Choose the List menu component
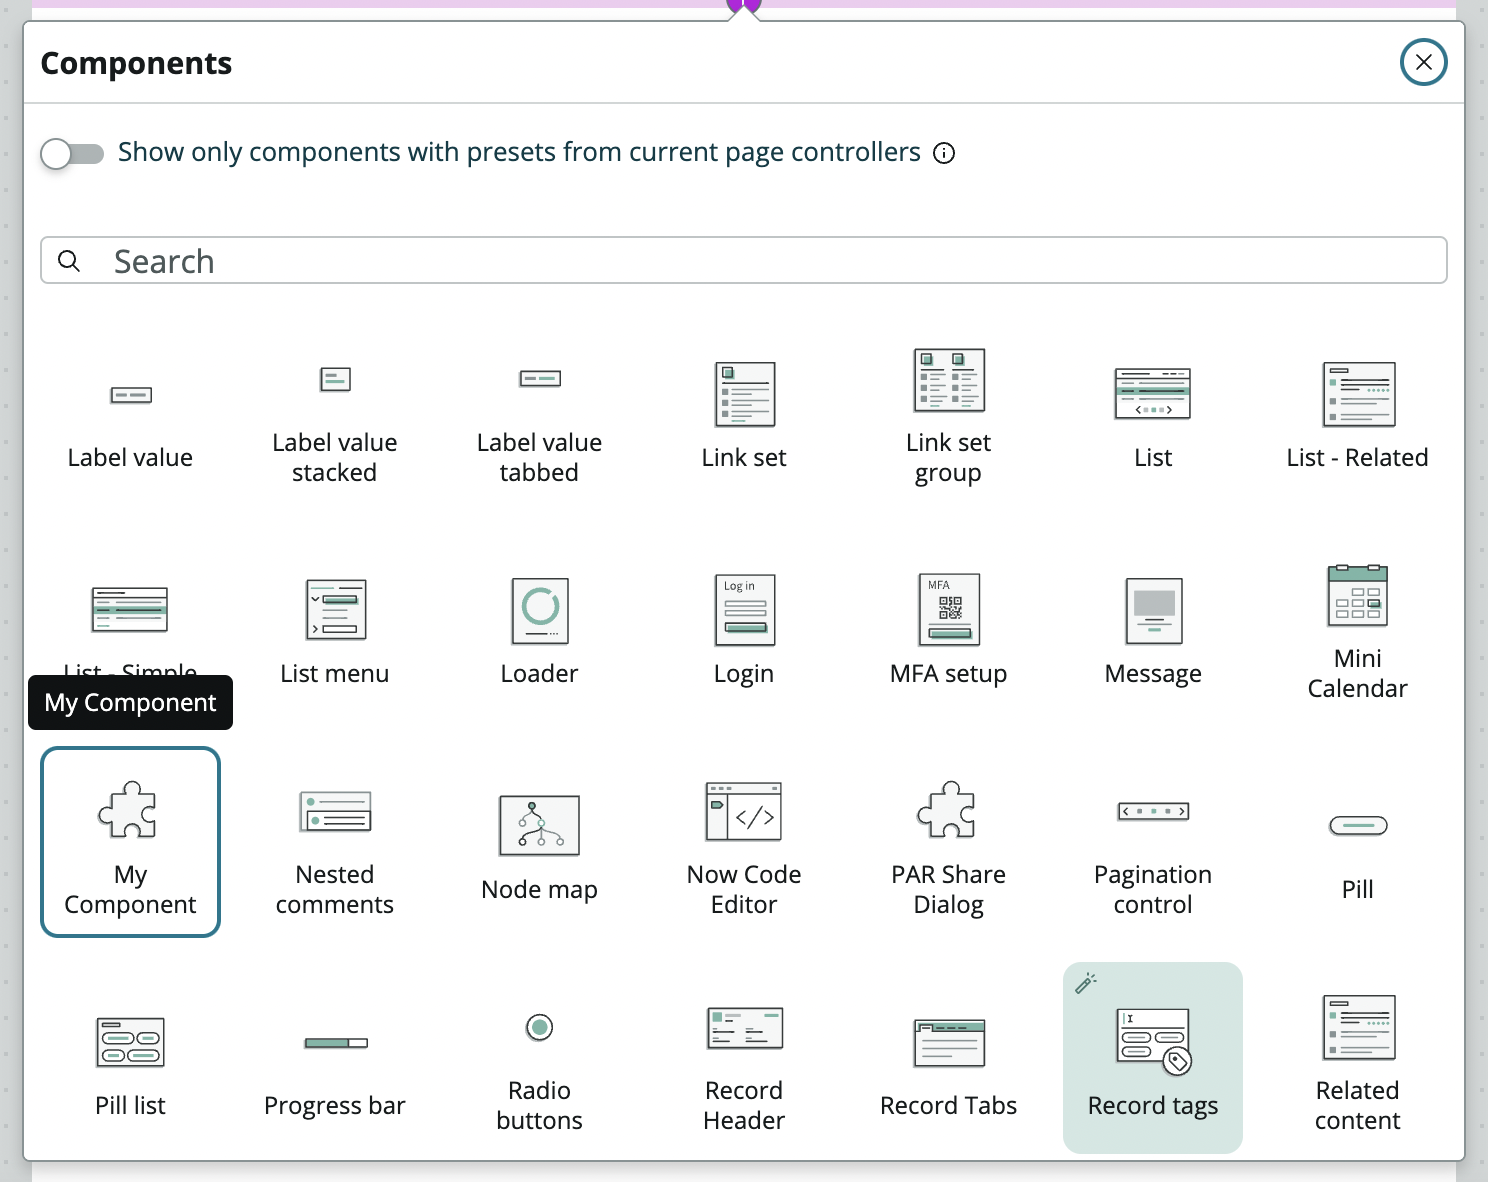 (x=335, y=630)
